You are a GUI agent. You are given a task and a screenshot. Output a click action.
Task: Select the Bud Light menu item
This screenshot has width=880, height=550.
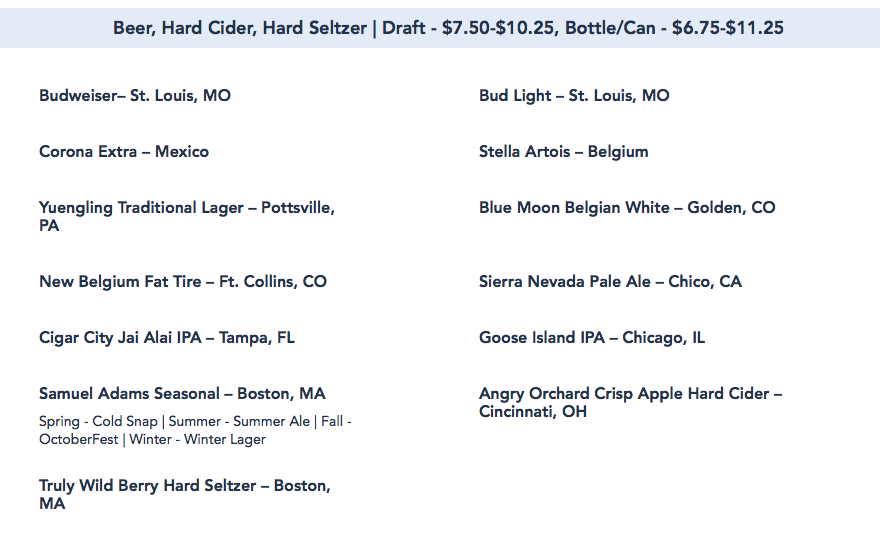pos(574,96)
